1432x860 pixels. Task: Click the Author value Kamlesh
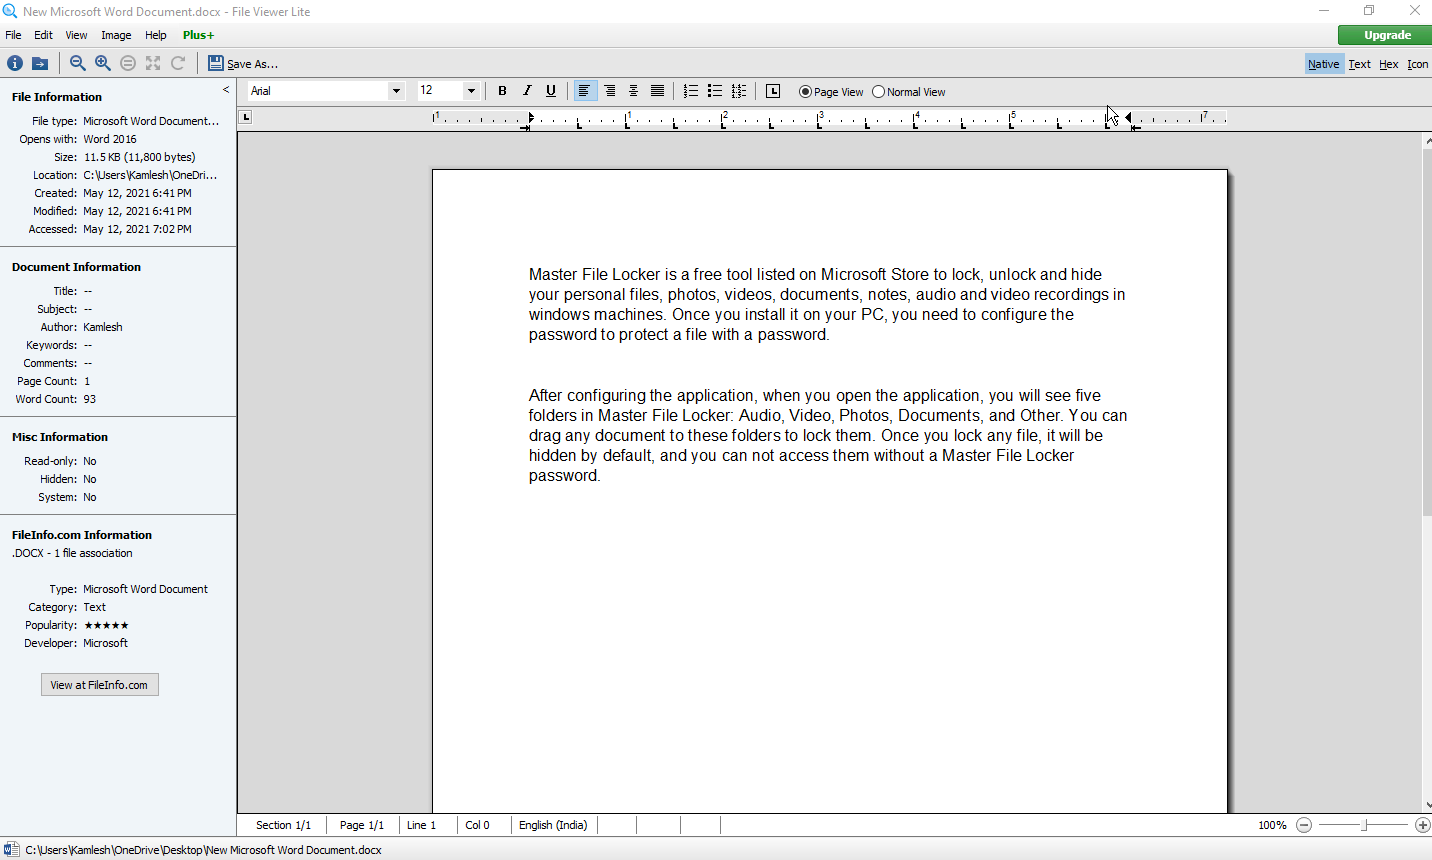(x=103, y=327)
